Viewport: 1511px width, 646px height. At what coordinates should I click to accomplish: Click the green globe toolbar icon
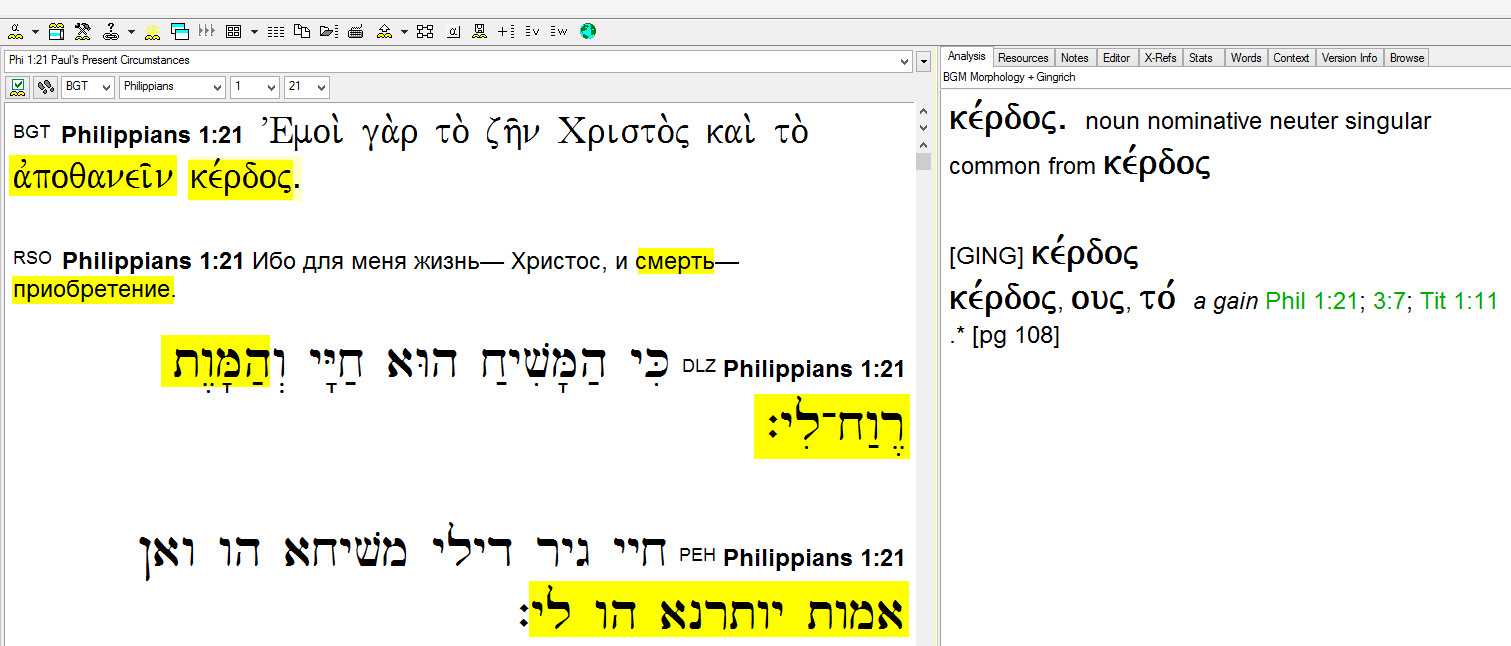click(588, 31)
